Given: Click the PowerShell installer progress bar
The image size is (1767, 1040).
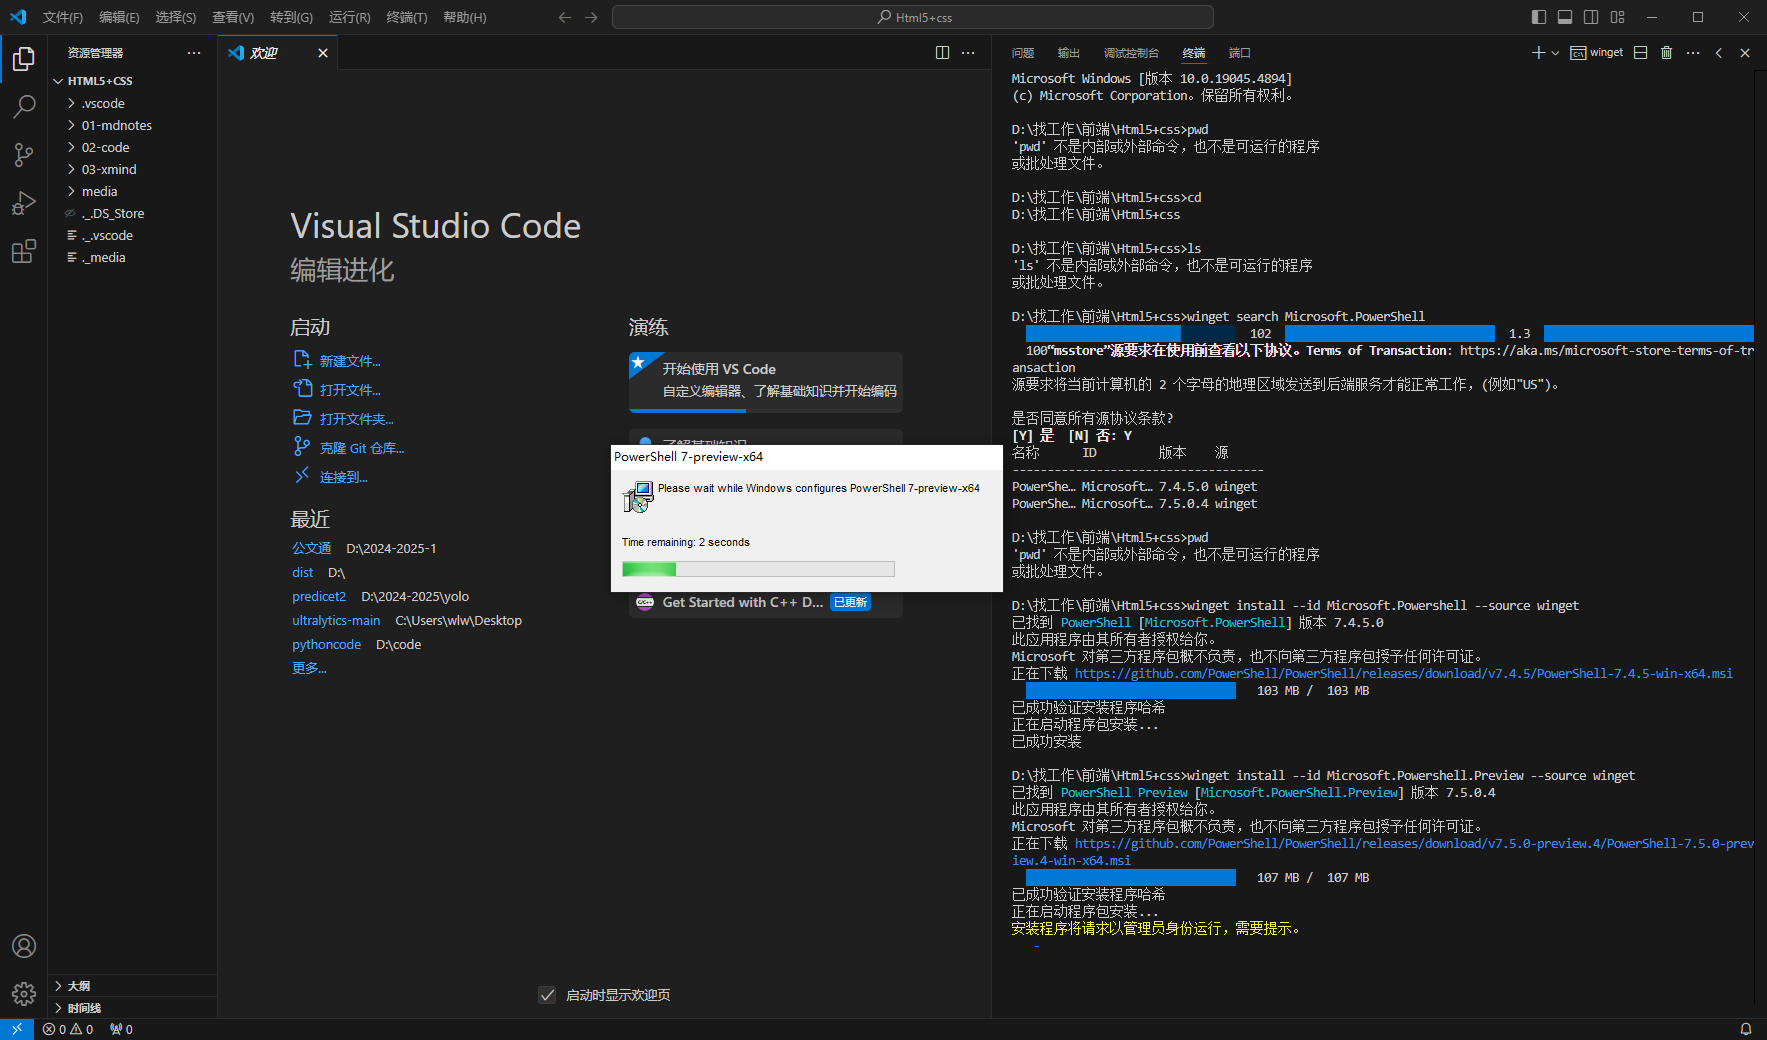Looking at the screenshot, I should tap(758, 569).
